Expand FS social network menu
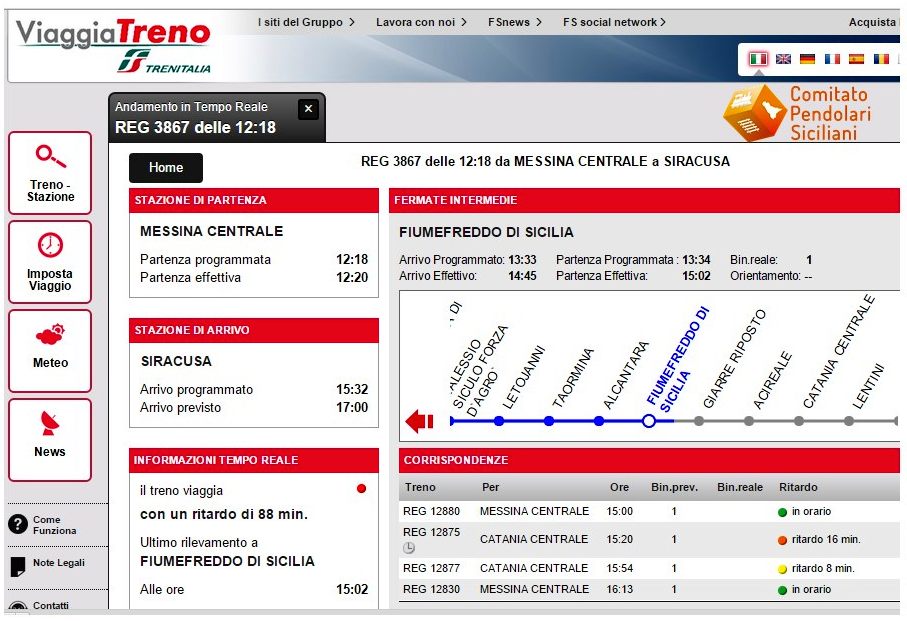Screen dimensions: 907x621 click(614, 22)
